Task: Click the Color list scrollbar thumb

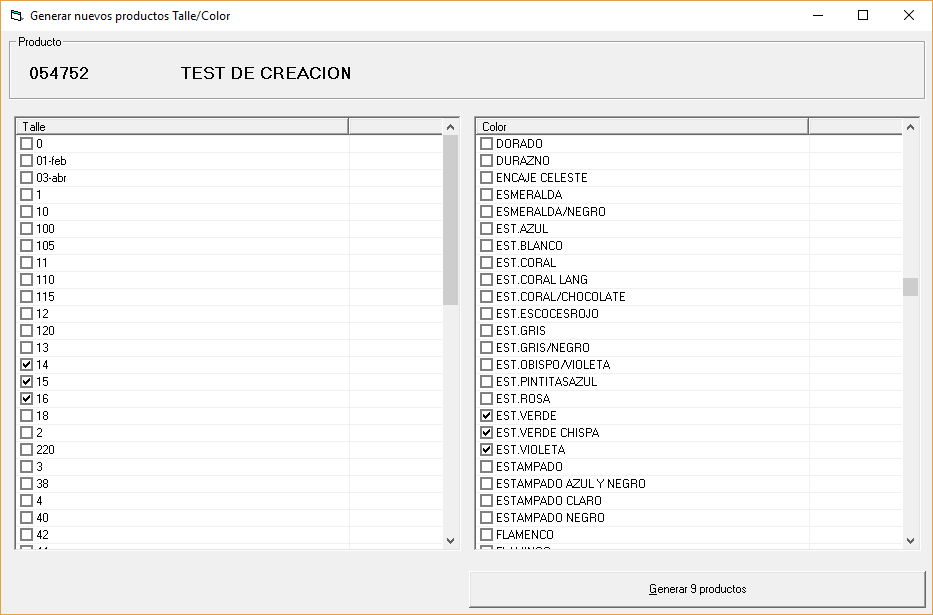Action: (910, 287)
